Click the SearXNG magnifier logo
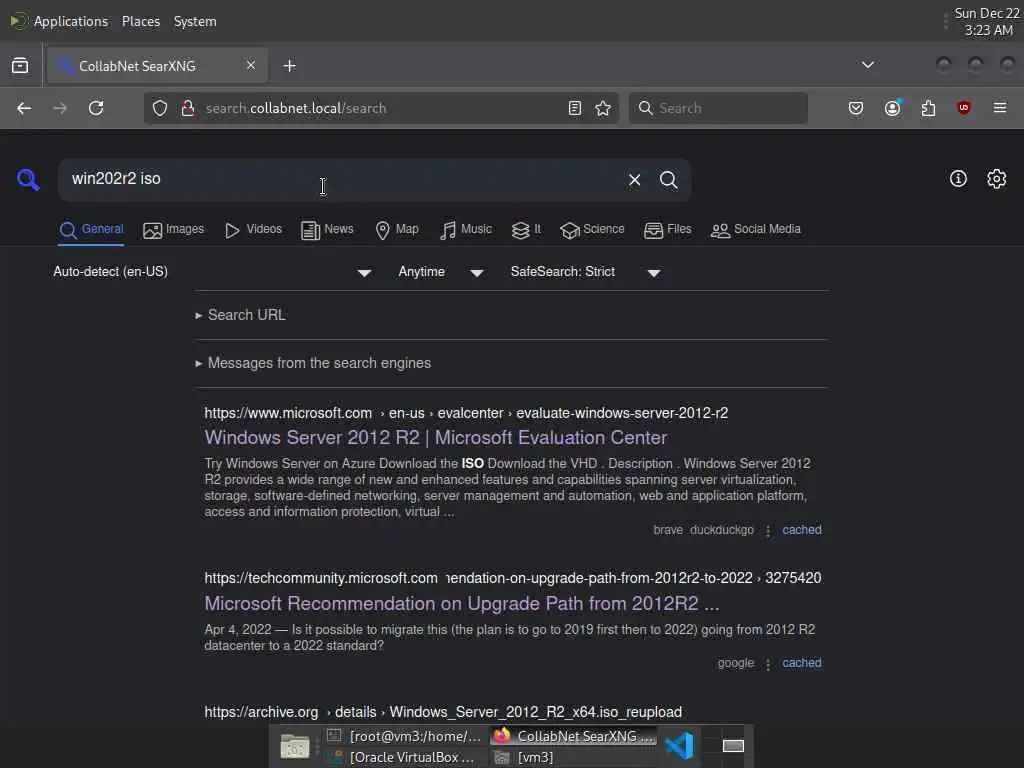The image size is (1024, 768). [x=28, y=180]
